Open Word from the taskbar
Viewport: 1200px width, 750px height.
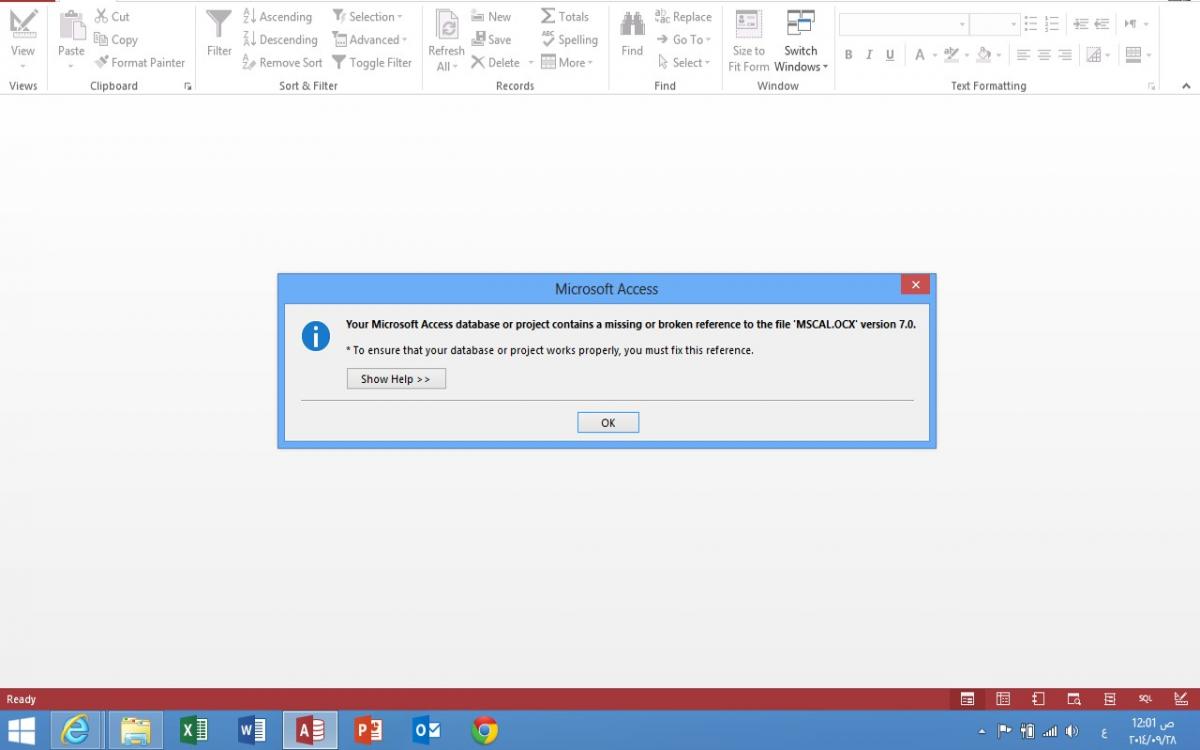(252, 731)
